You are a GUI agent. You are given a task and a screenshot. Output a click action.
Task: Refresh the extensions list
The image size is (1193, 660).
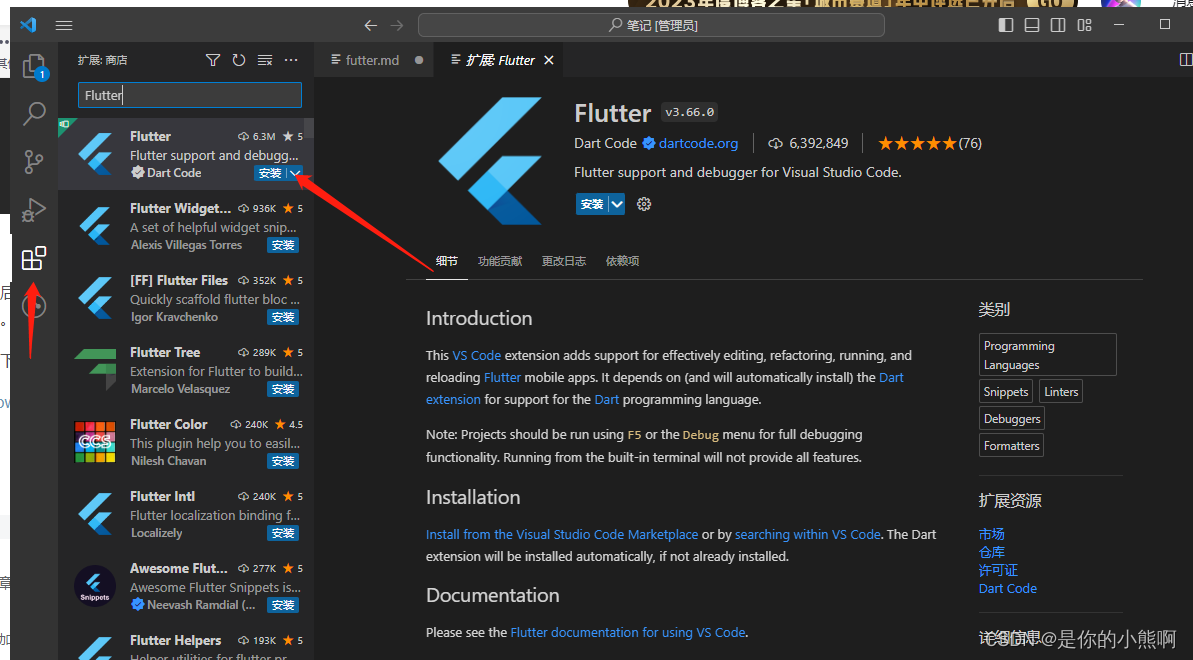(x=239, y=60)
